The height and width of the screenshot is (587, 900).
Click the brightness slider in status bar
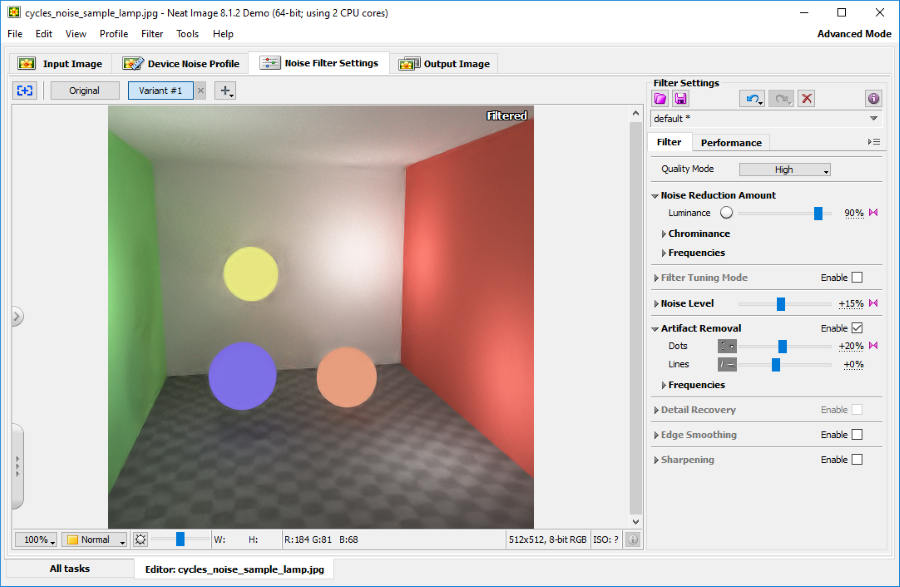coord(180,539)
